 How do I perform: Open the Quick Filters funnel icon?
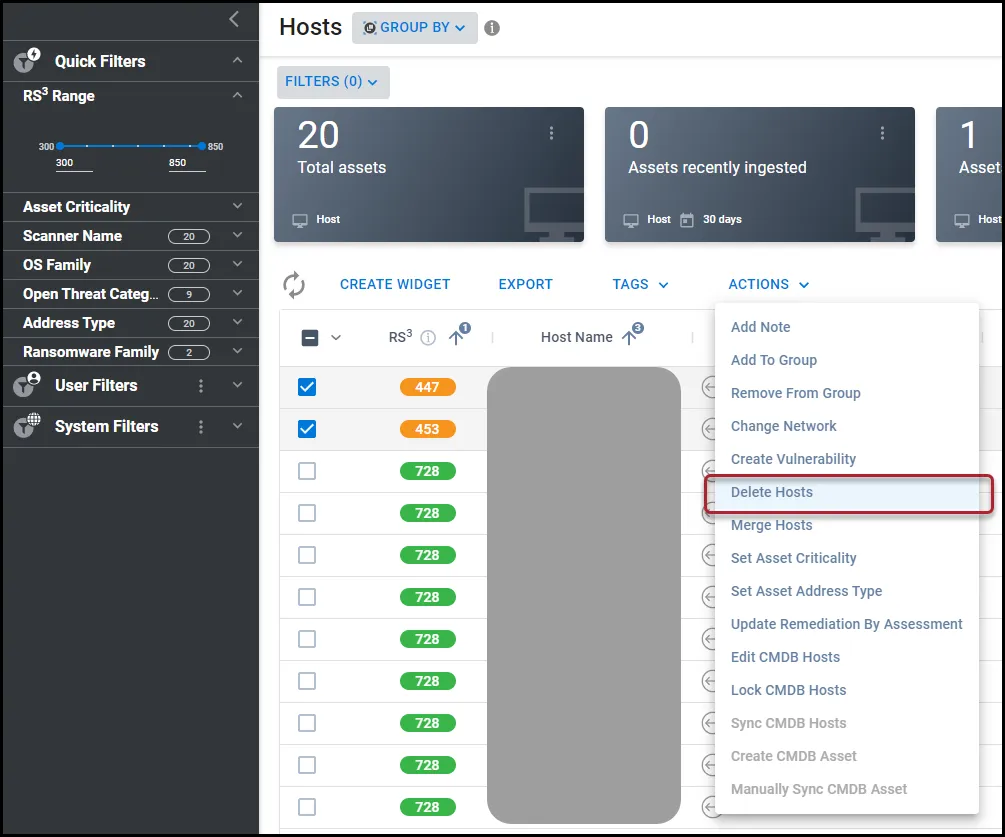(x=26, y=60)
